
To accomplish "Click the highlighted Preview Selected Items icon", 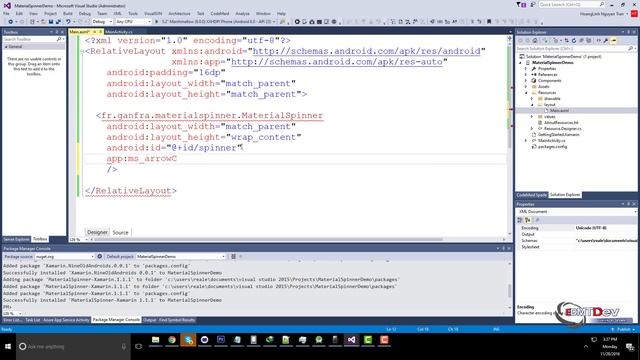I will tap(614, 41).
